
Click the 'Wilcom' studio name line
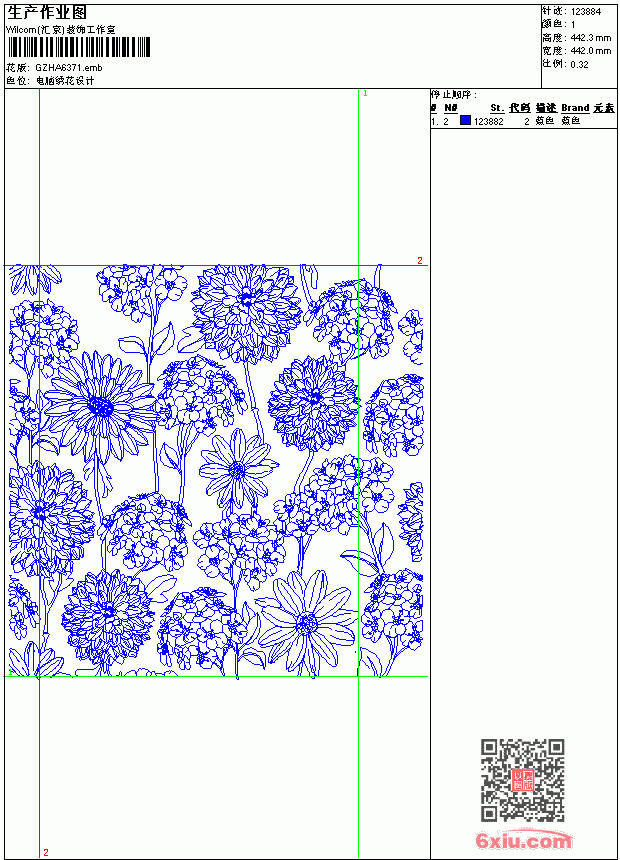point(60,30)
